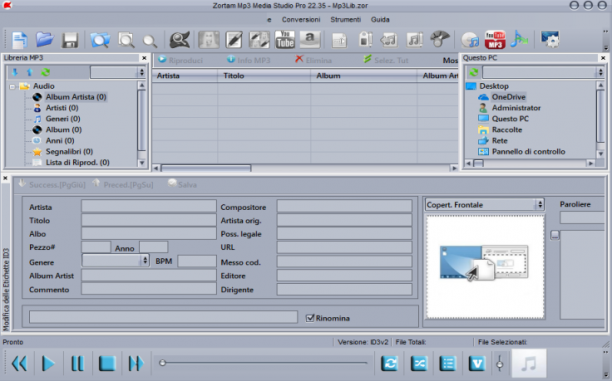Click the horizontal scrollbar under the track list
The width and height of the screenshot is (612, 381).
coord(206,168)
